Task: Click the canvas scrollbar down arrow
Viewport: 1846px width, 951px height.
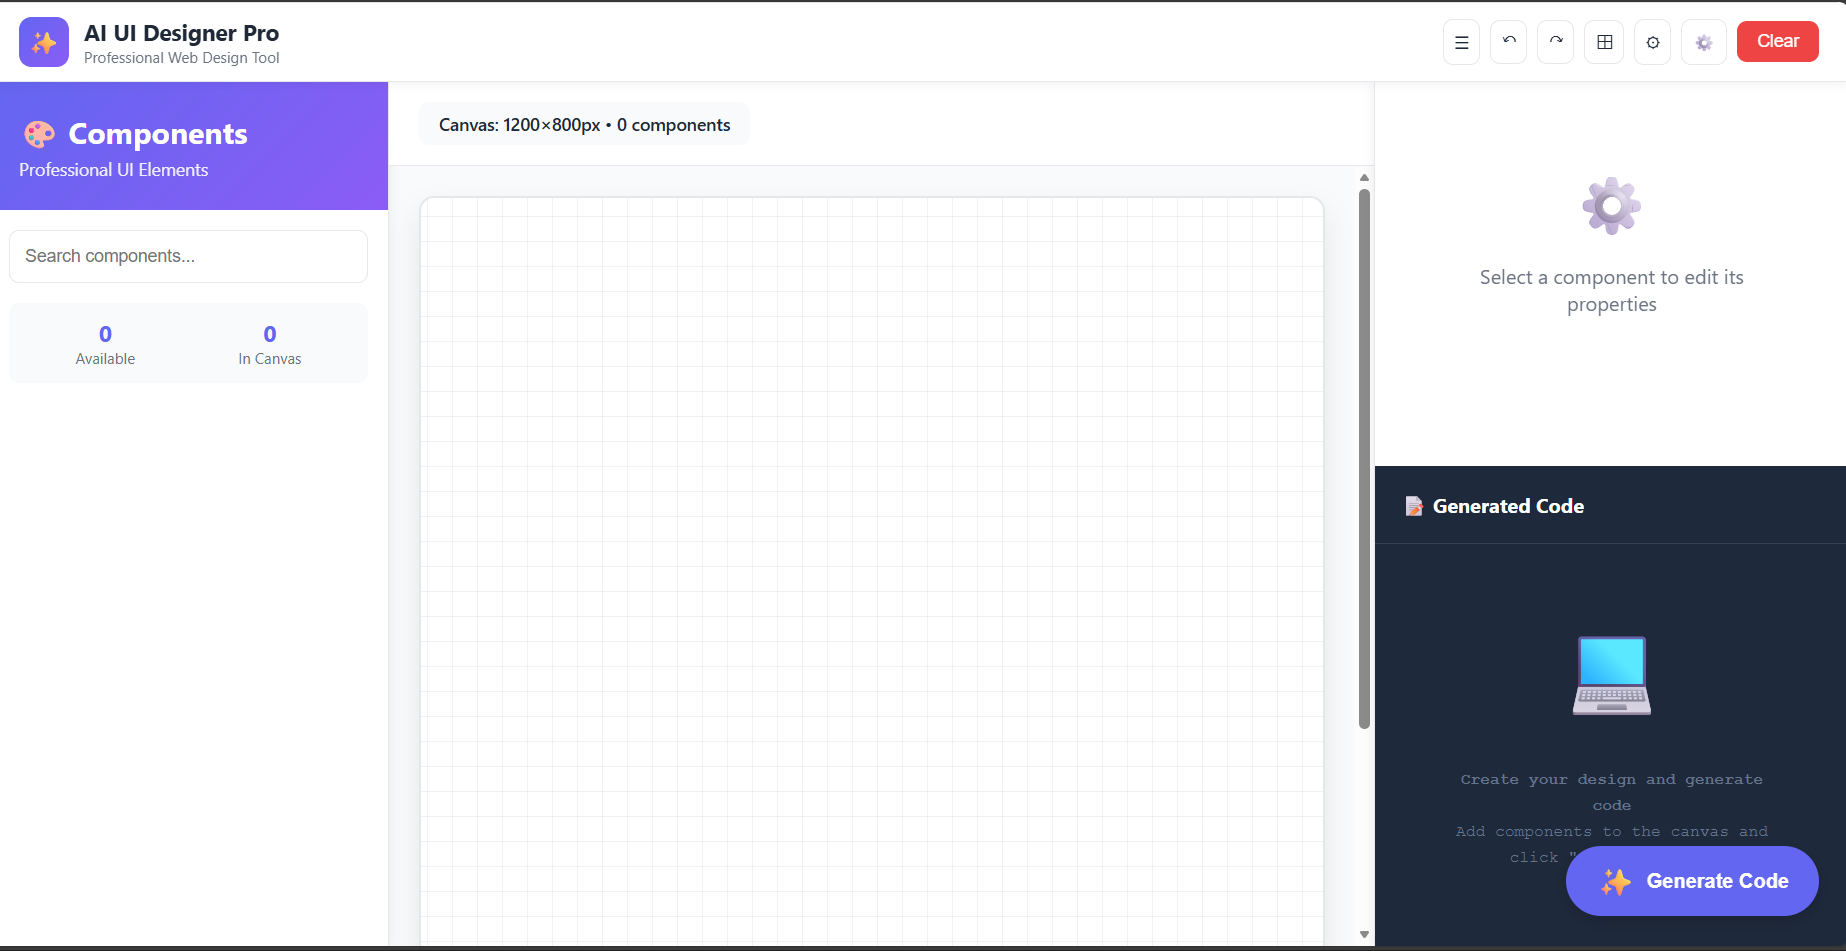Action: point(1364,935)
